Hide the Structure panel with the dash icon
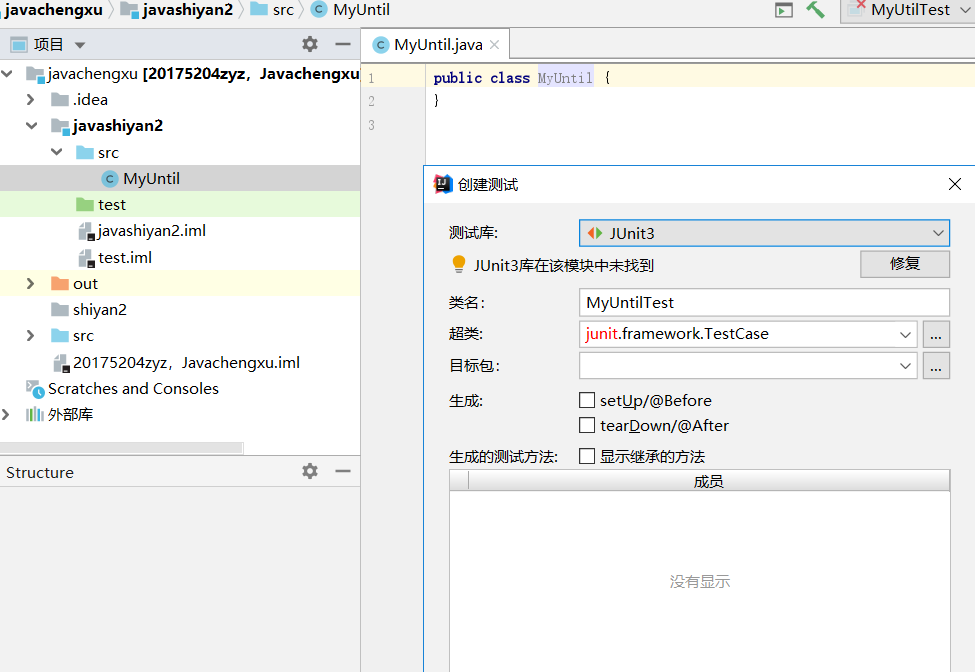The height and width of the screenshot is (672, 975). coord(343,471)
